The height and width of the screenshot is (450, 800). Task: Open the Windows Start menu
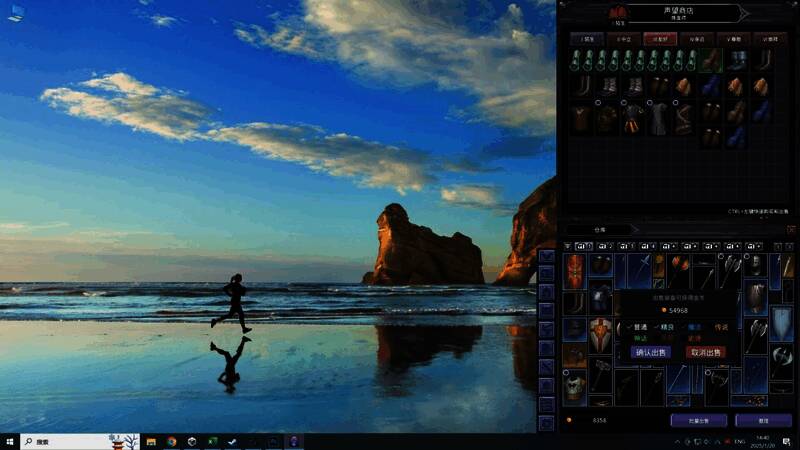[x=10, y=441]
